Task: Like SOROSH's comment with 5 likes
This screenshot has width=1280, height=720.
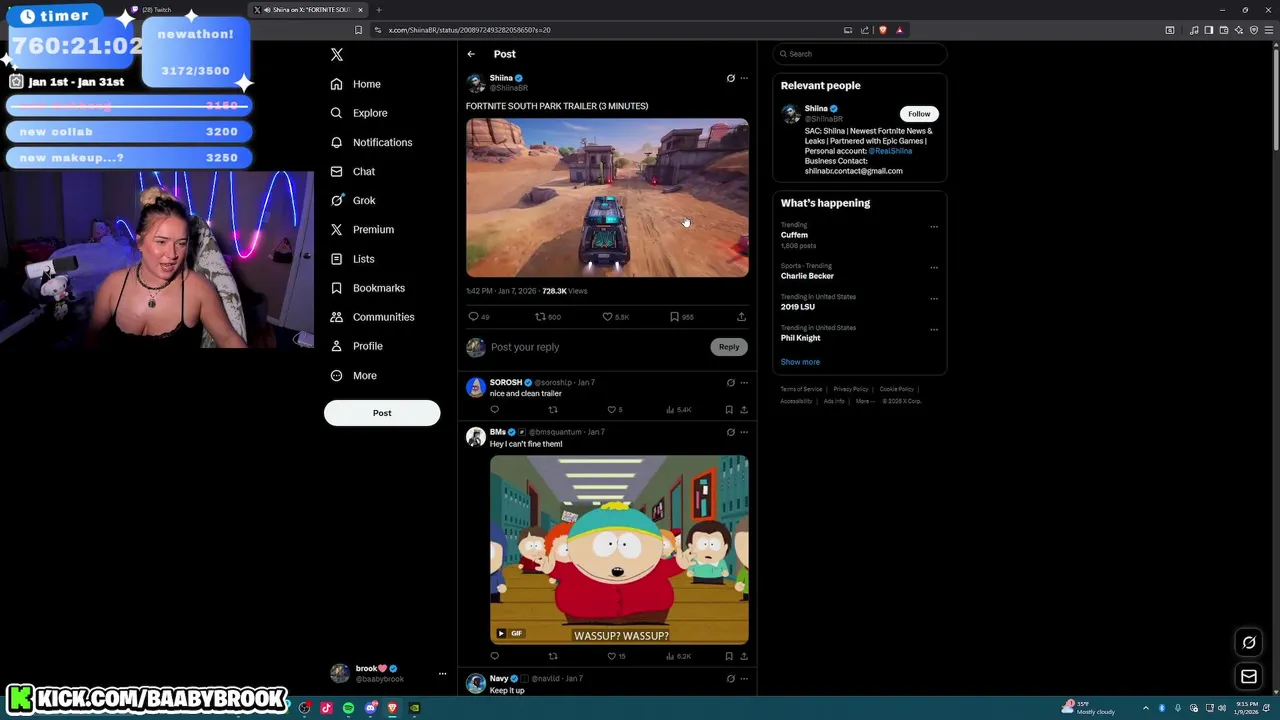Action: [615, 409]
